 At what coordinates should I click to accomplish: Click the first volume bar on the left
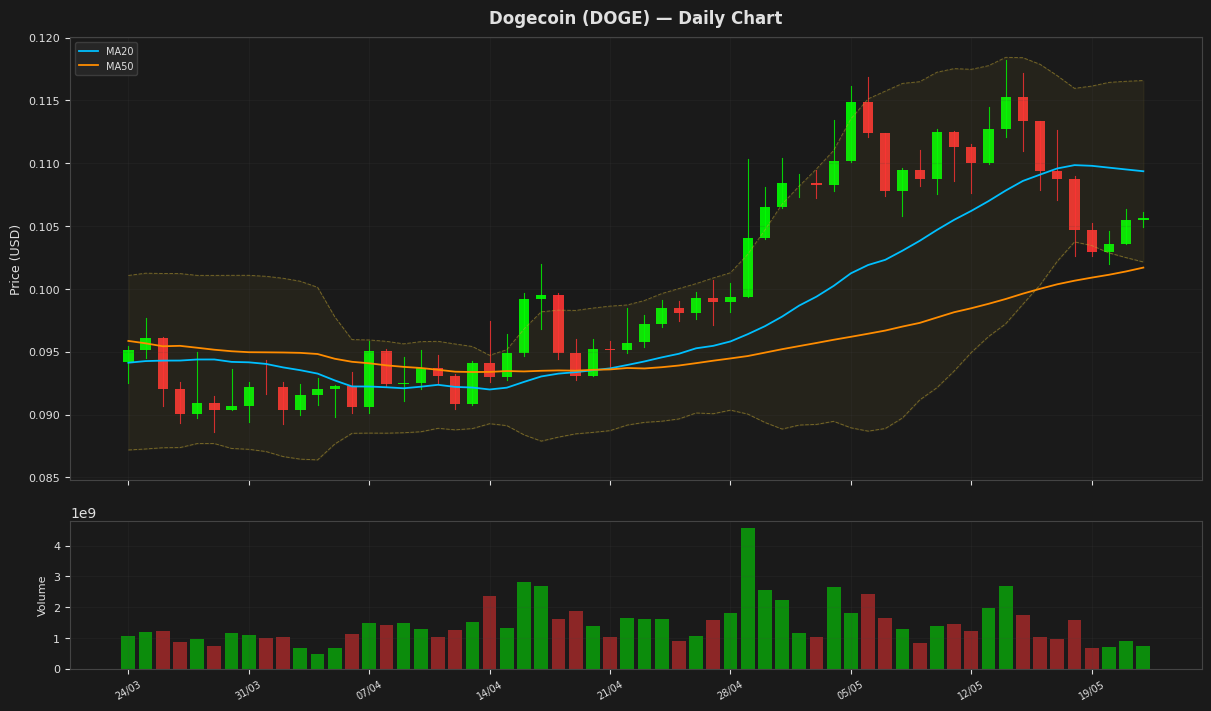click(x=128, y=653)
